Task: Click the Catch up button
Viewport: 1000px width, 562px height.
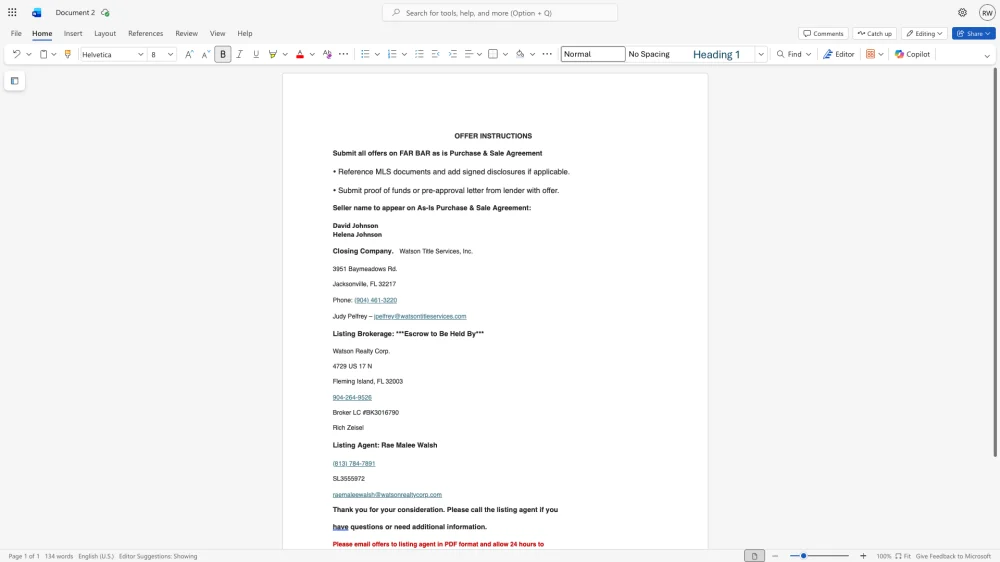Action: 875,33
